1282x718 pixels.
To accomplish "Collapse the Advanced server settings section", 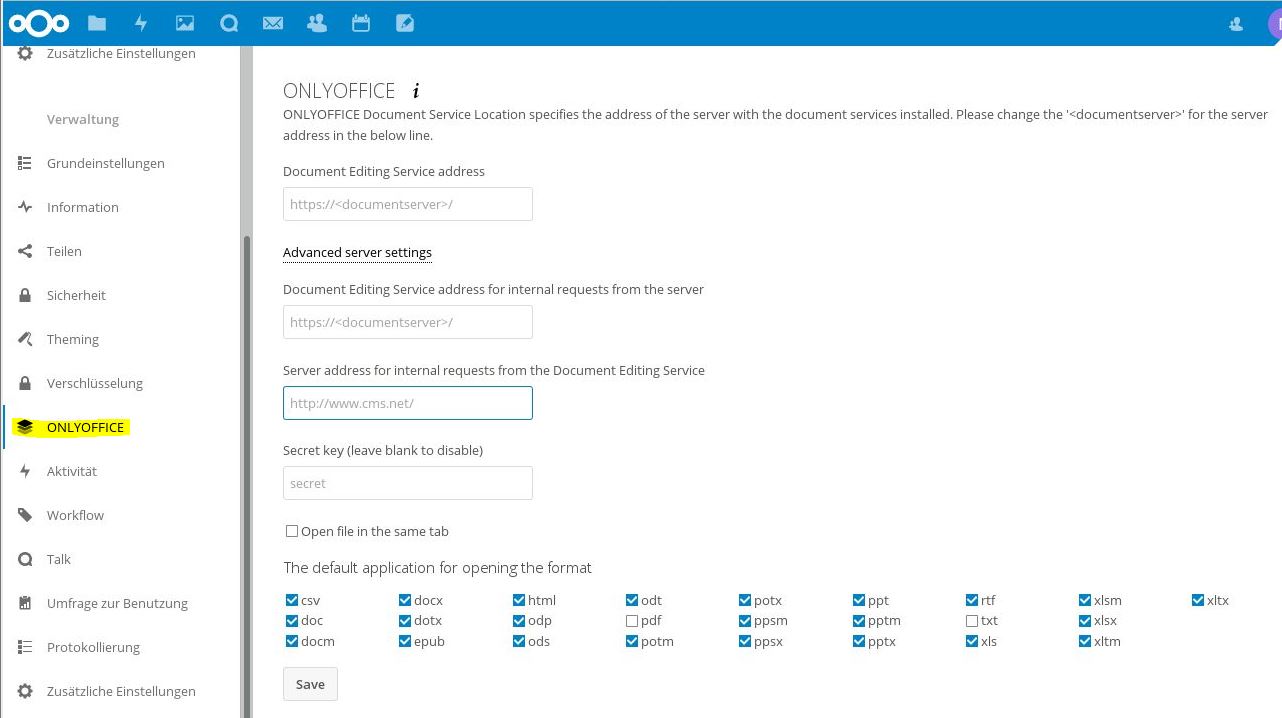I will click(x=357, y=253).
